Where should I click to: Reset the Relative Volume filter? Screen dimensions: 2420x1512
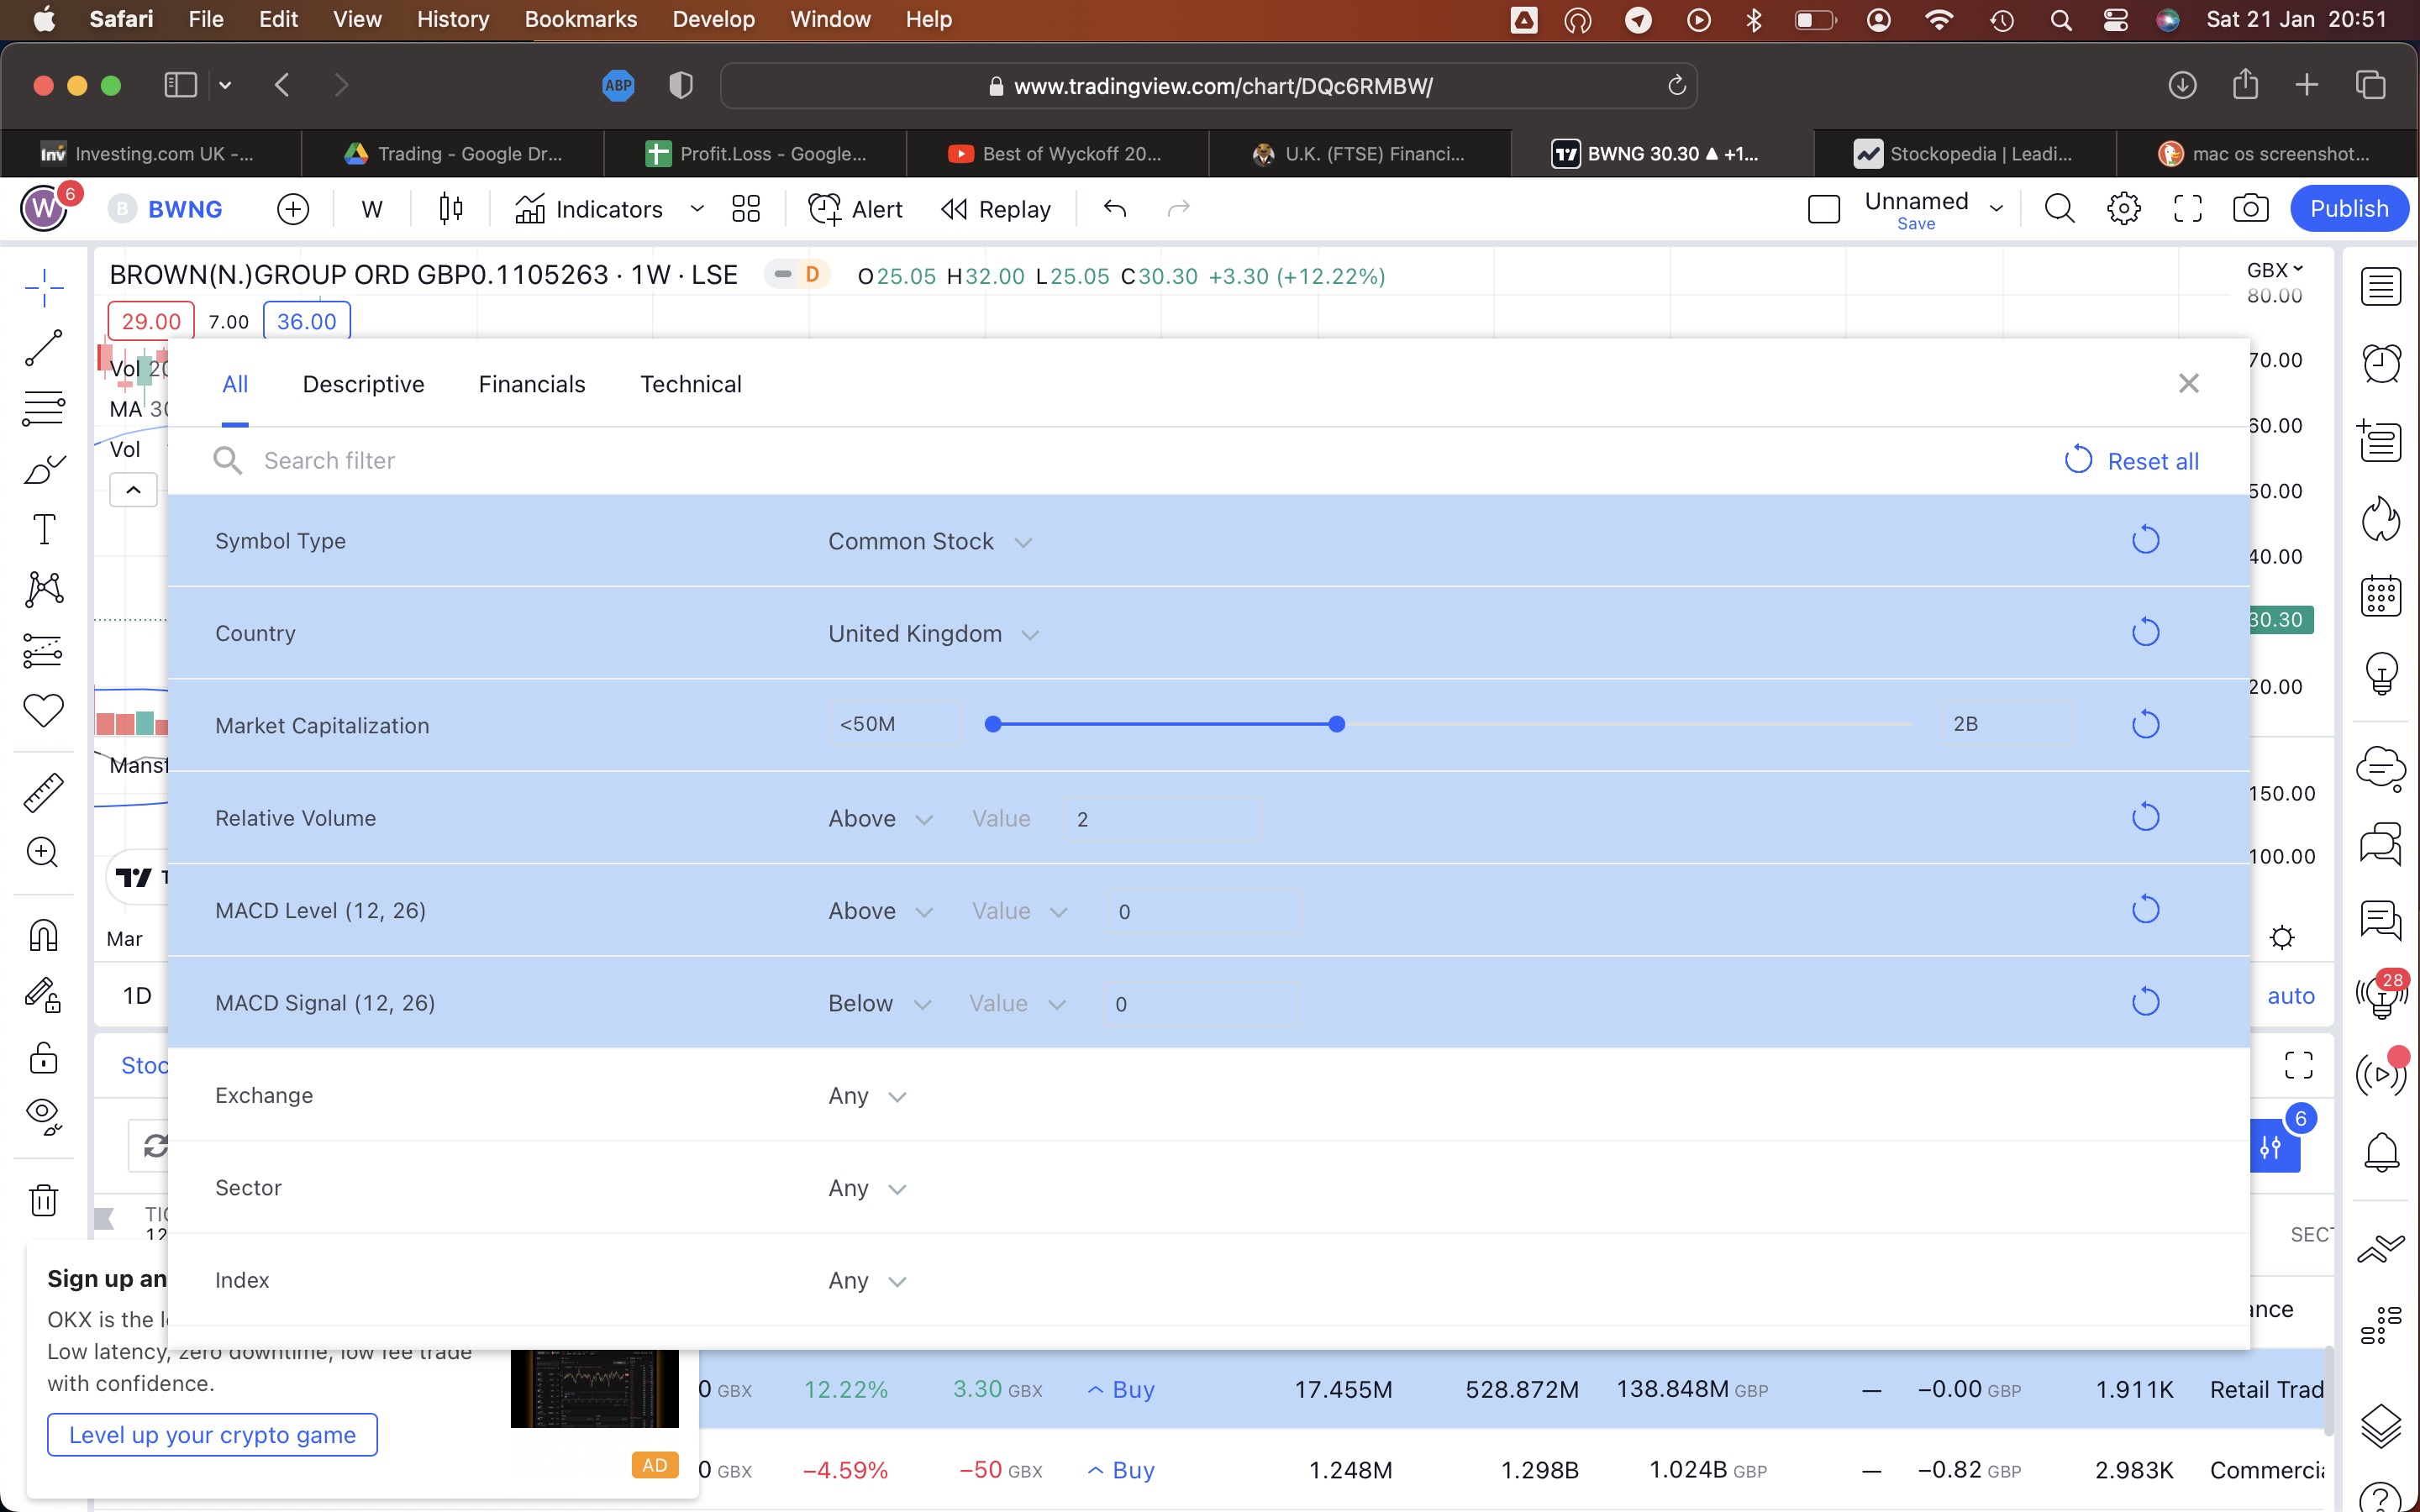pyautogui.click(x=2146, y=817)
